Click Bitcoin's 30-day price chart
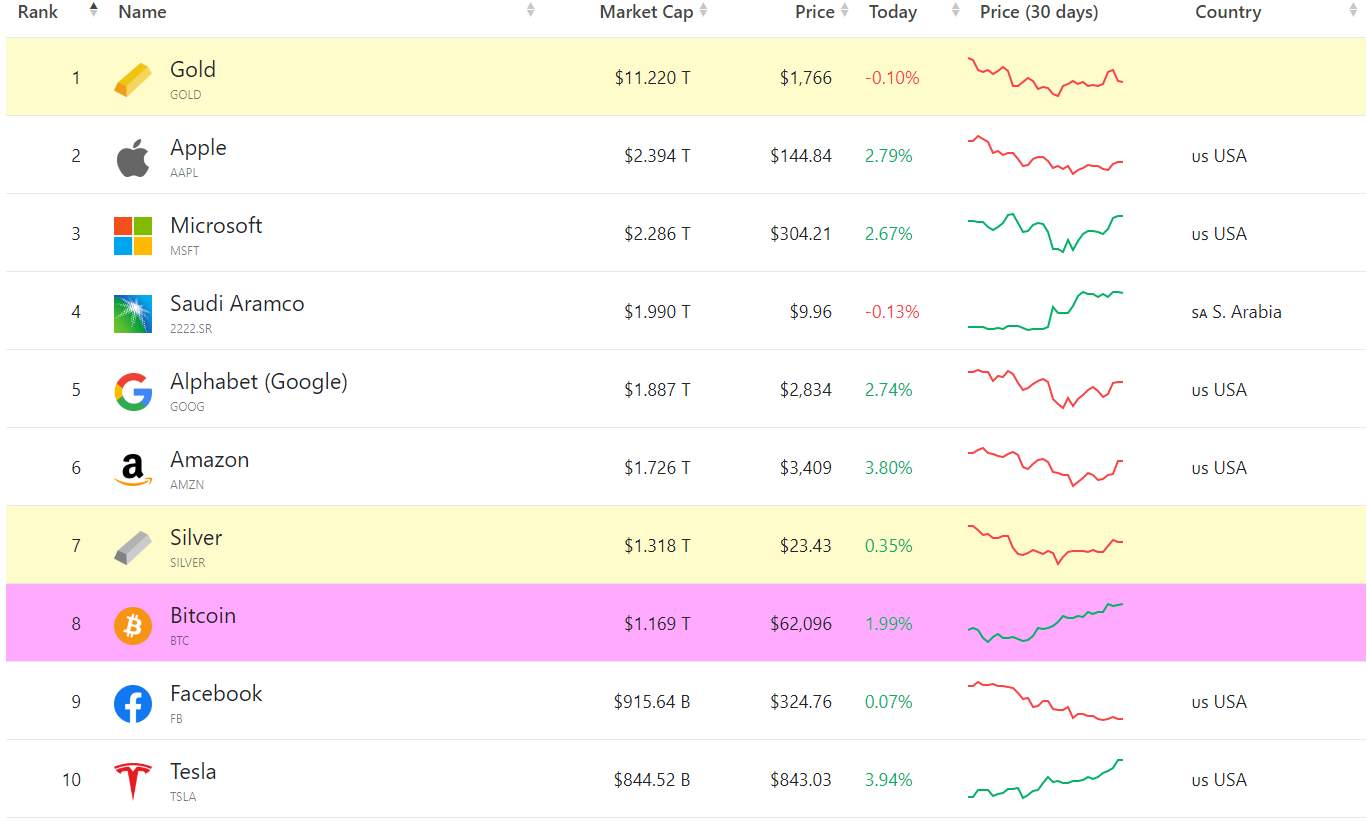This screenshot has height=821, width=1367. [1045, 623]
